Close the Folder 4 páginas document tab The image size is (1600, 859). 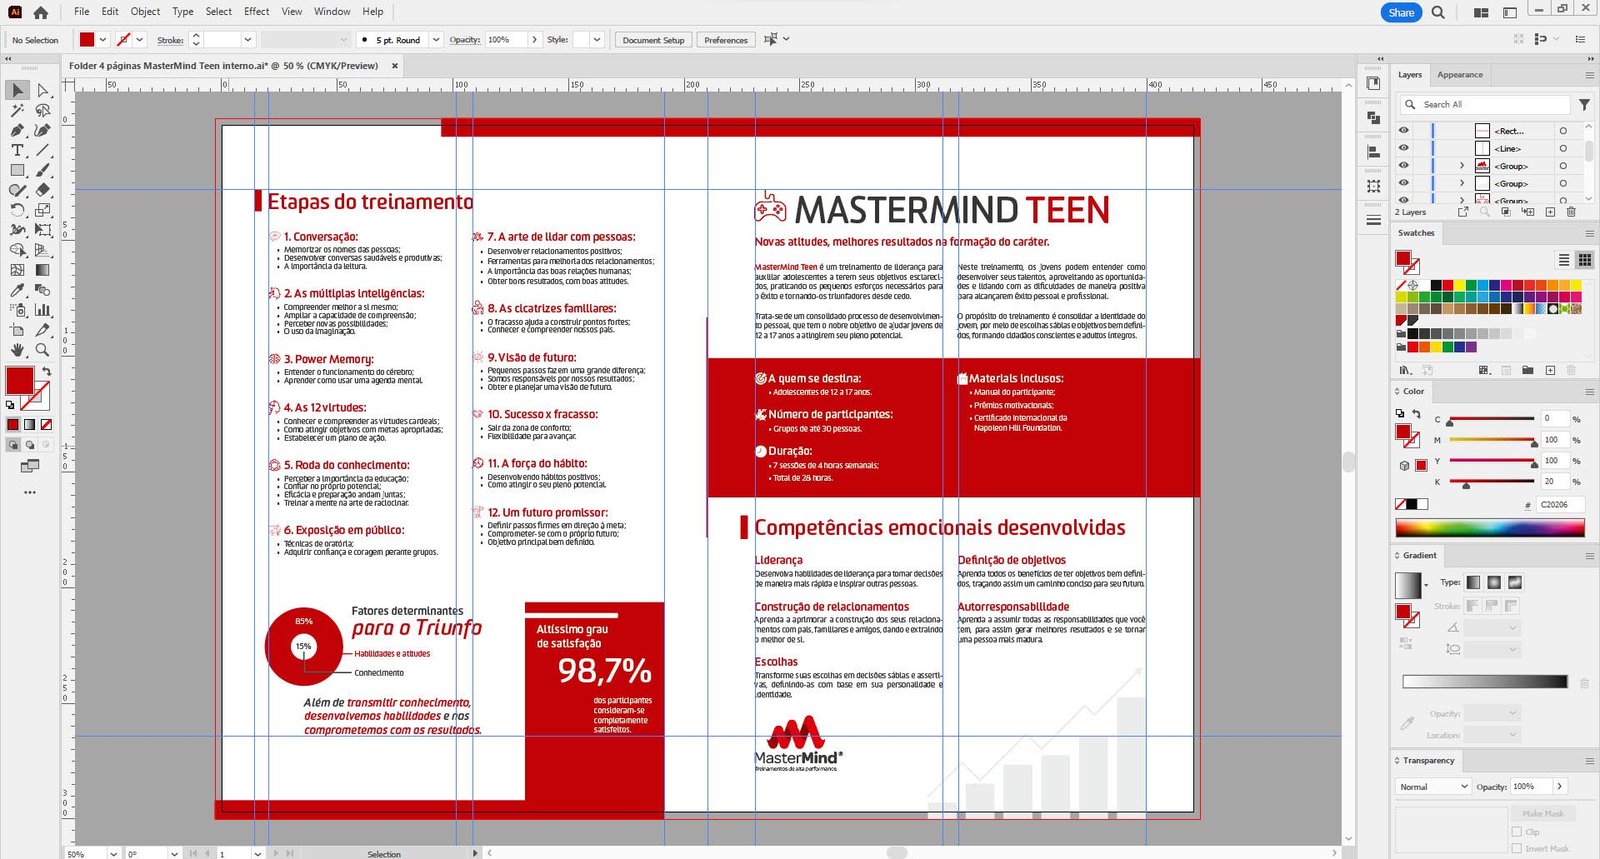395,66
